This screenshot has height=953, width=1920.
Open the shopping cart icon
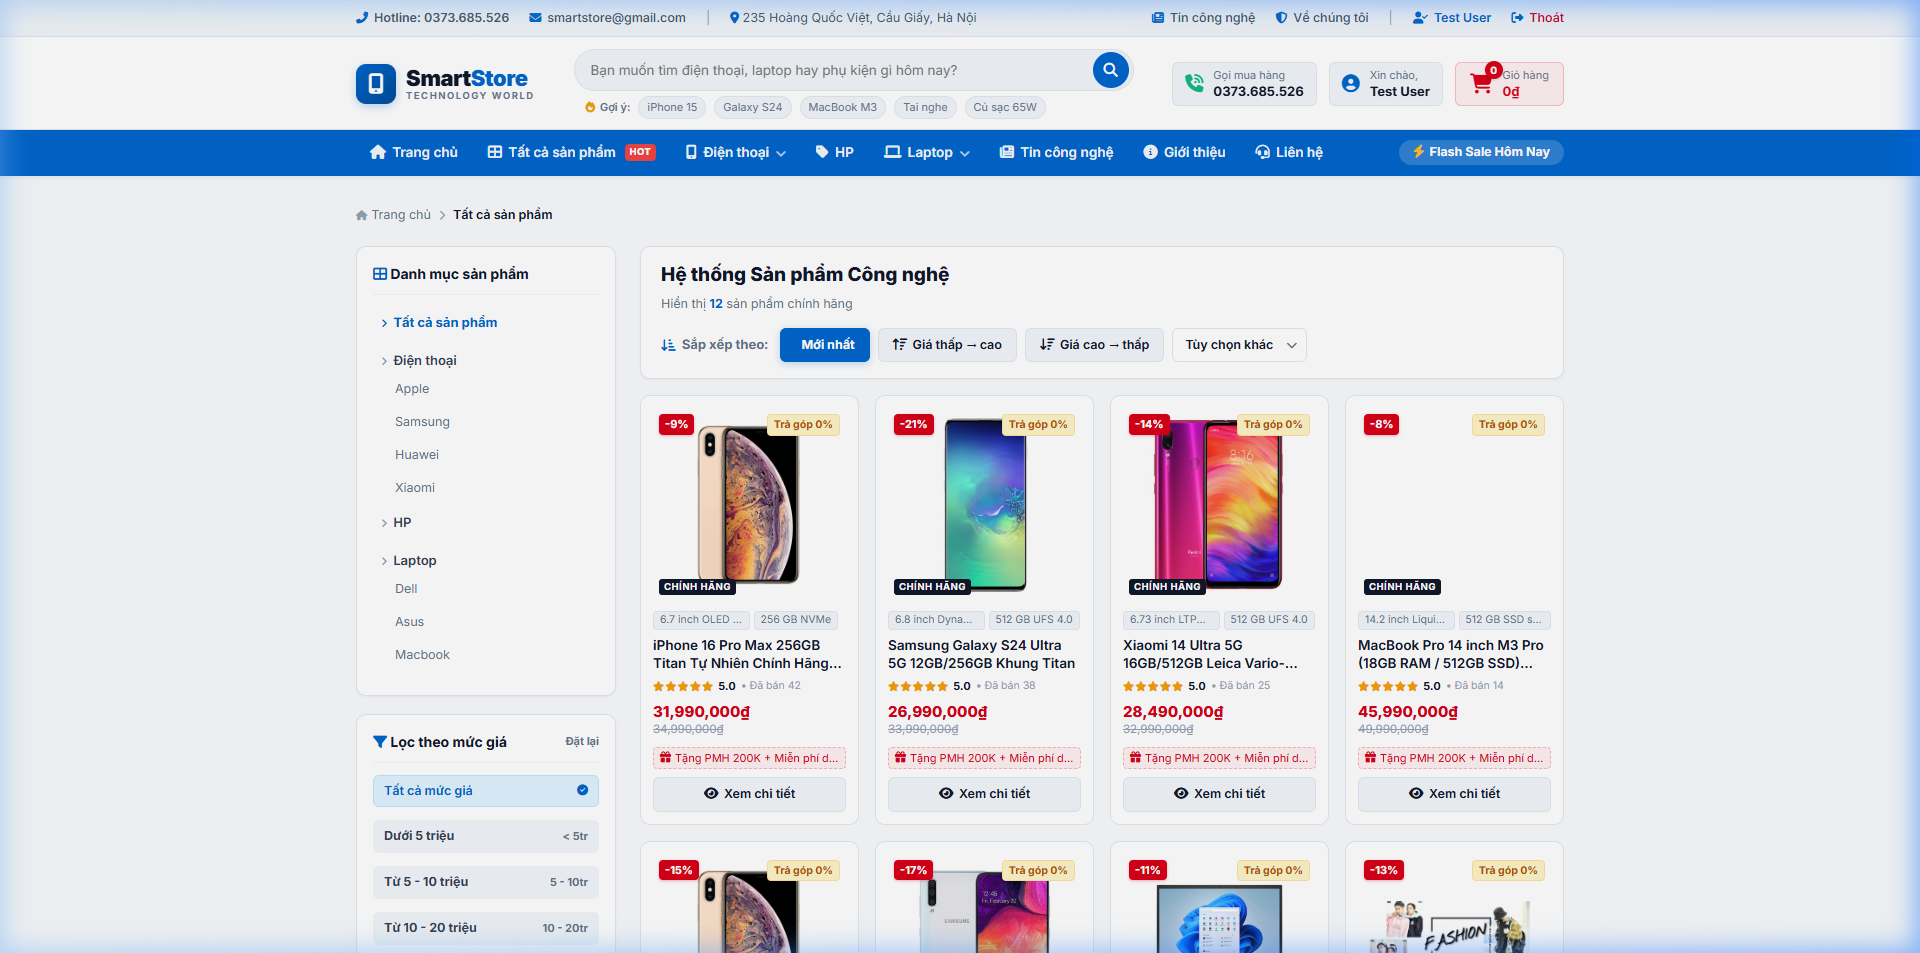click(x=1481, y=84)
